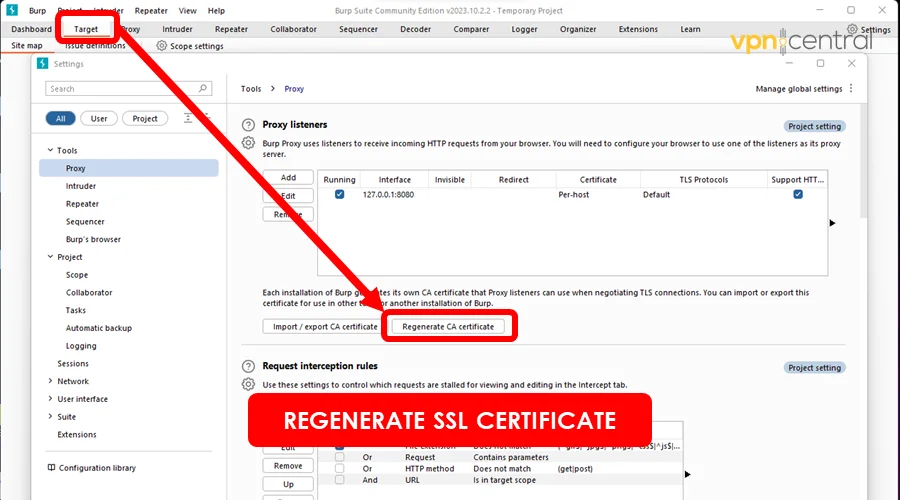Click Remove button under interception rules
900x500 pixels.
[288, 466]
